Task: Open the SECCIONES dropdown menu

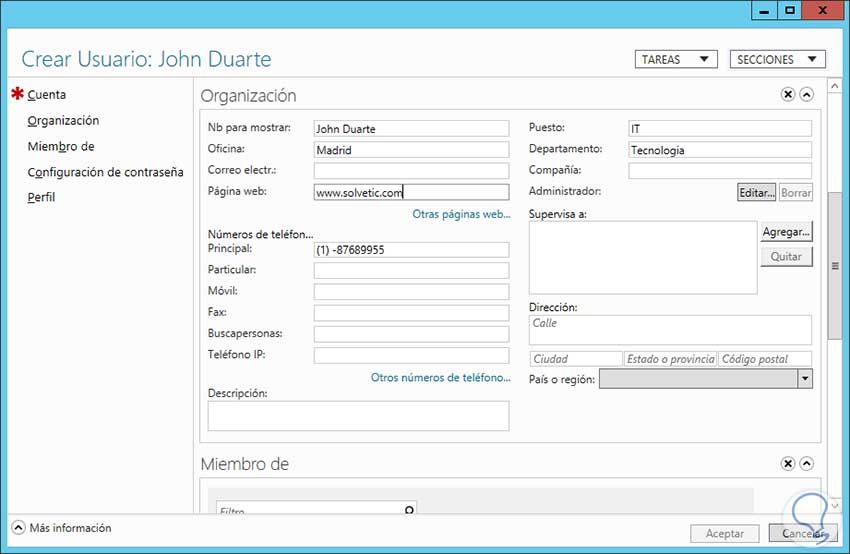Action: click(x=777, y=59)
